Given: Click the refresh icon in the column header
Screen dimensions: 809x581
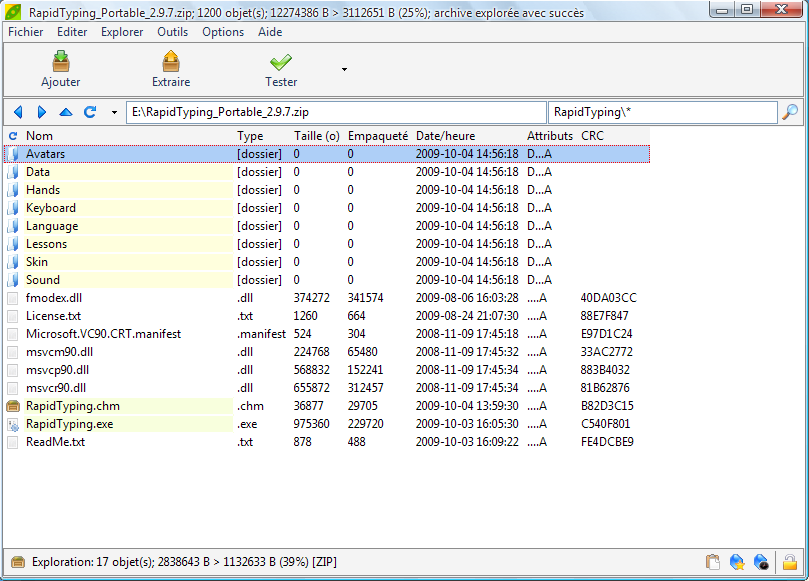Looking at the screenshot, I should pos(13,136).
